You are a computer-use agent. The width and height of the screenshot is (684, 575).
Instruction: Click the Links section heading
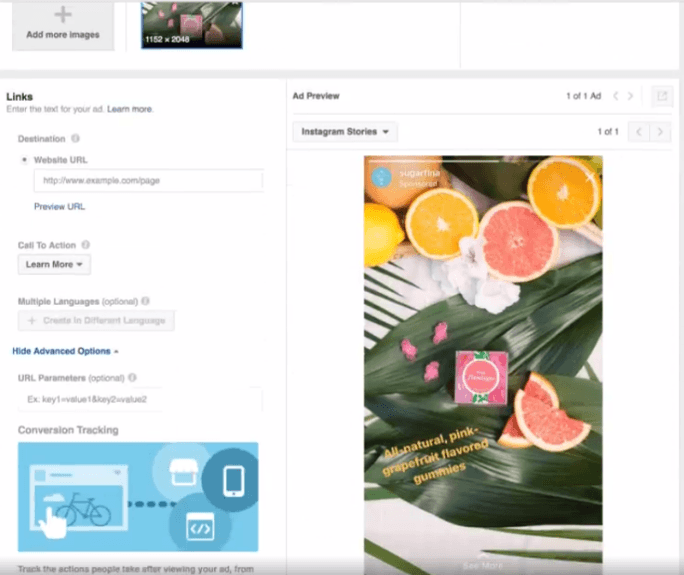pos(20,97)
